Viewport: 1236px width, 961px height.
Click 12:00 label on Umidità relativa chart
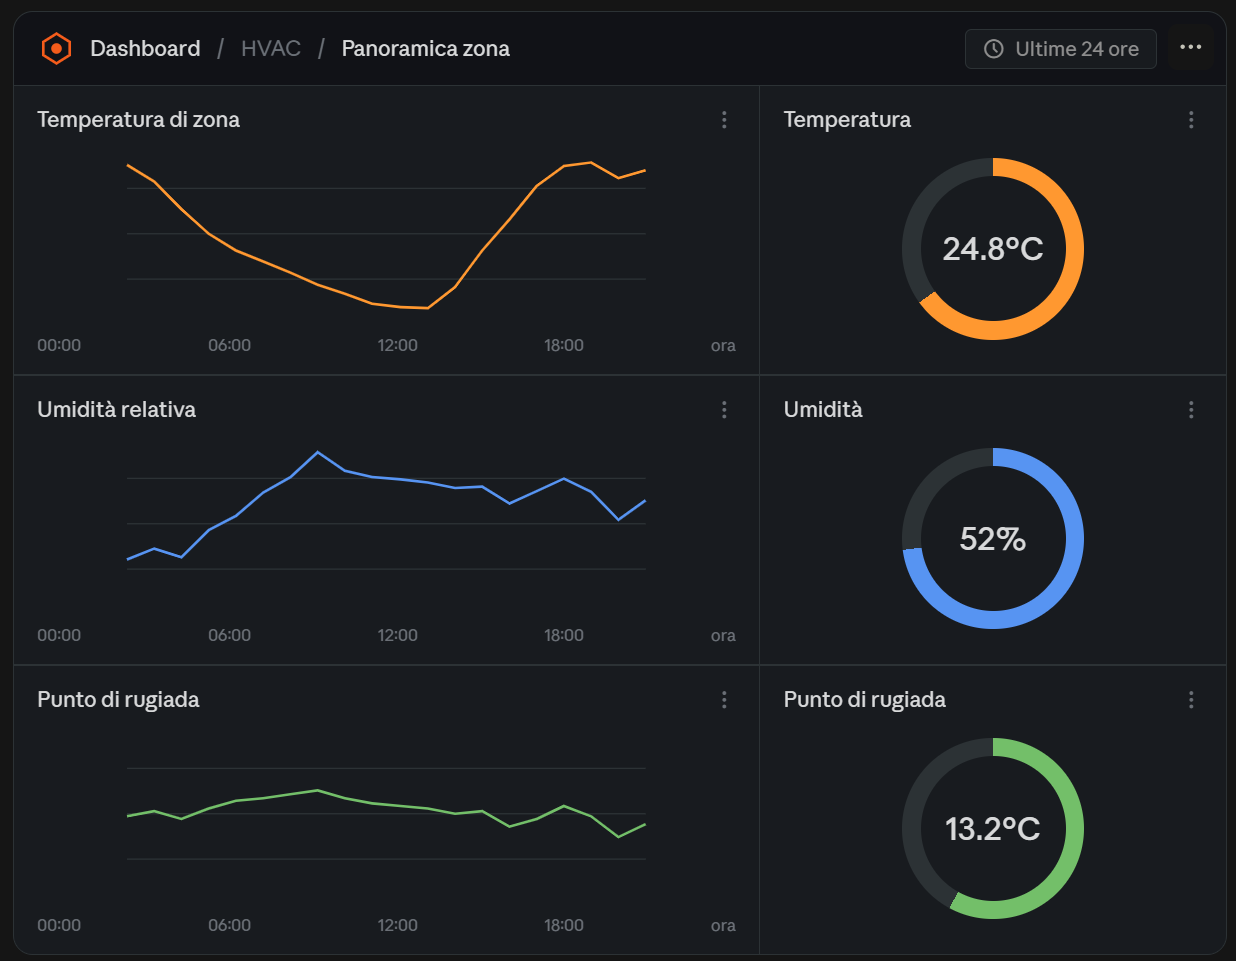[x=397, y=635]
